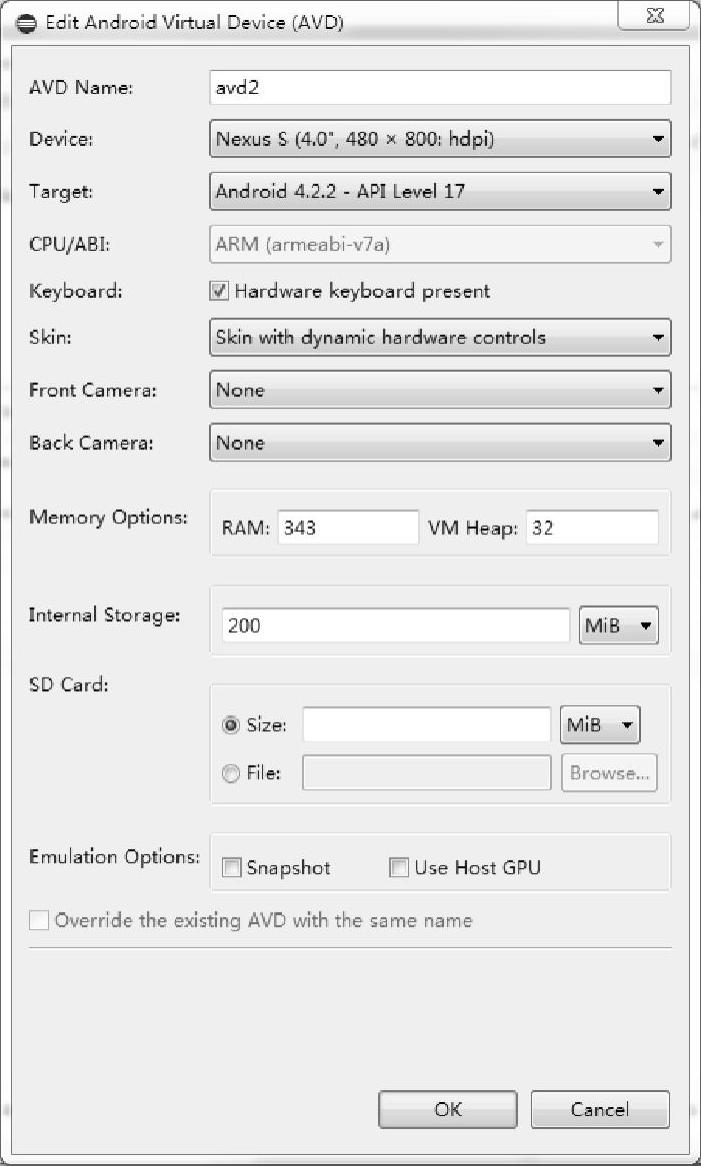Open the Target dropdown for Android 4.2.2
Screen dimensions: 701x1166
pos(440,192)
